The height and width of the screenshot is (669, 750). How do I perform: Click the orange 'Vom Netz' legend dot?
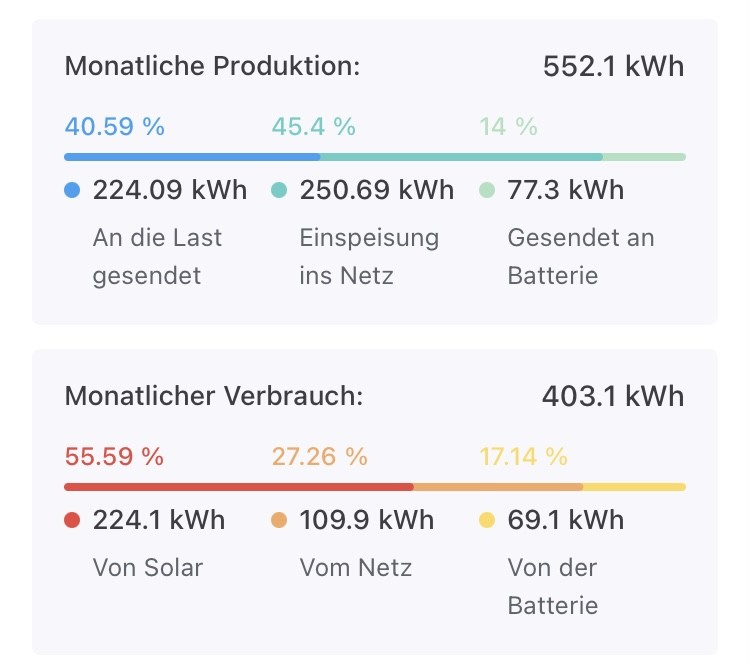click(x=279, y=520)
